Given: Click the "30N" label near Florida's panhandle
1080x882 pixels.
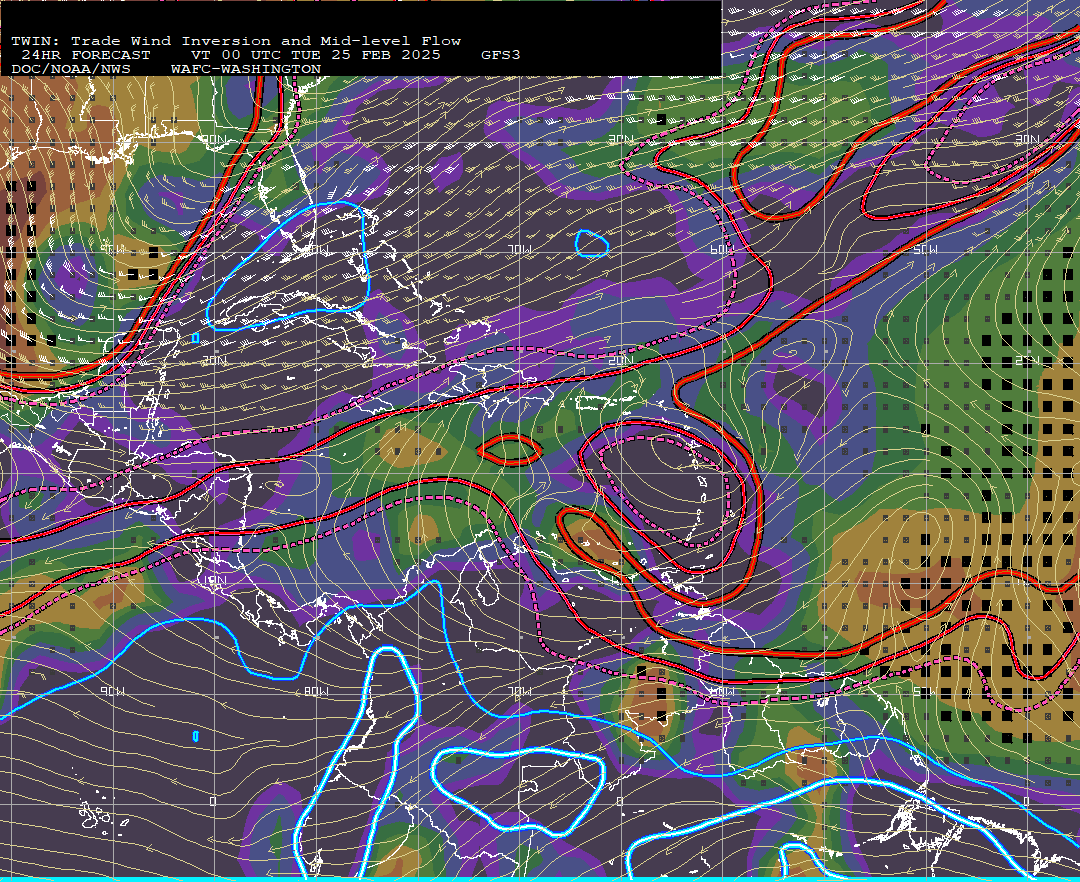Looking at the screenshot, I should pos(215,139).
